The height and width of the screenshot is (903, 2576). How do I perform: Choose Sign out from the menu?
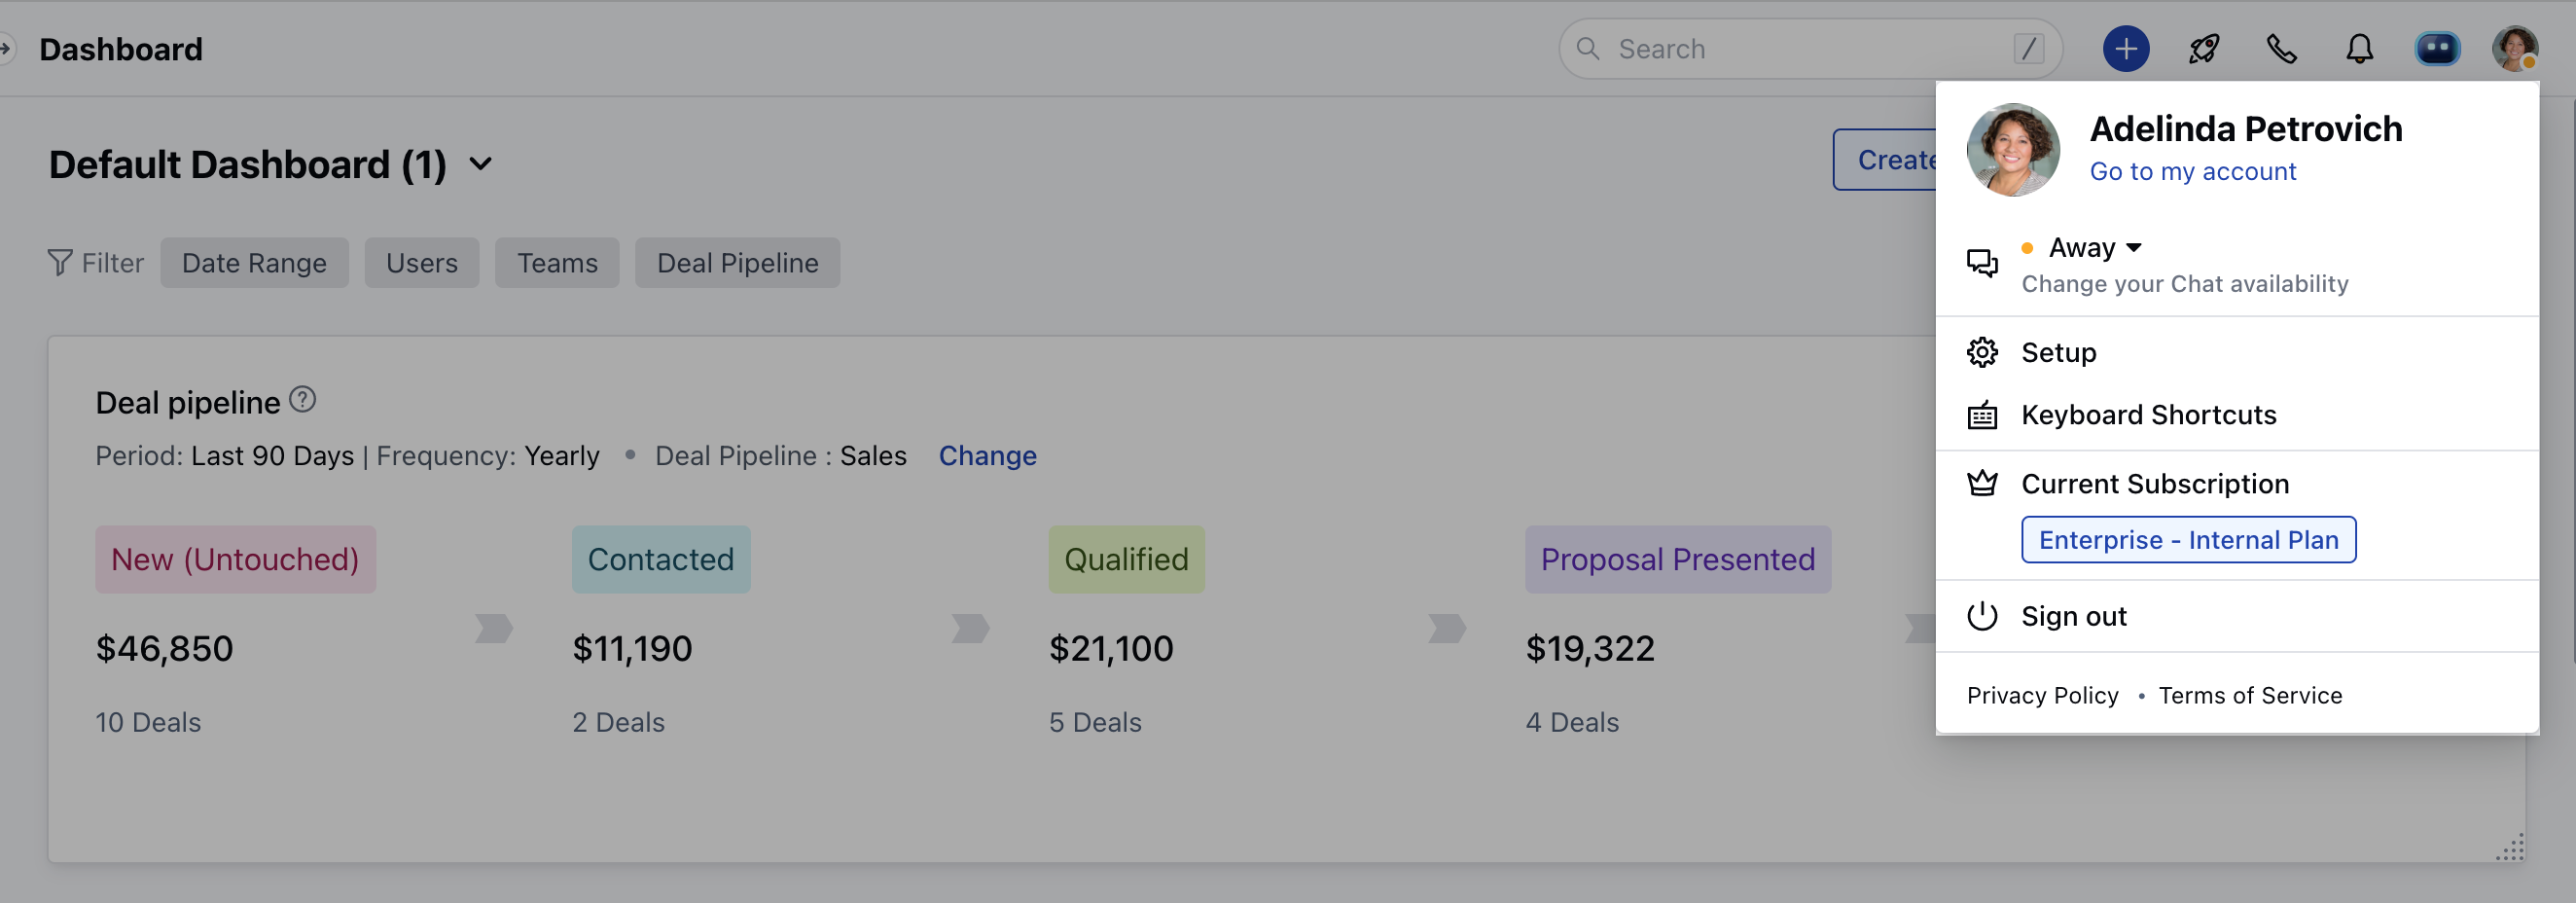pyautogui.click(x=2073, y=616)
